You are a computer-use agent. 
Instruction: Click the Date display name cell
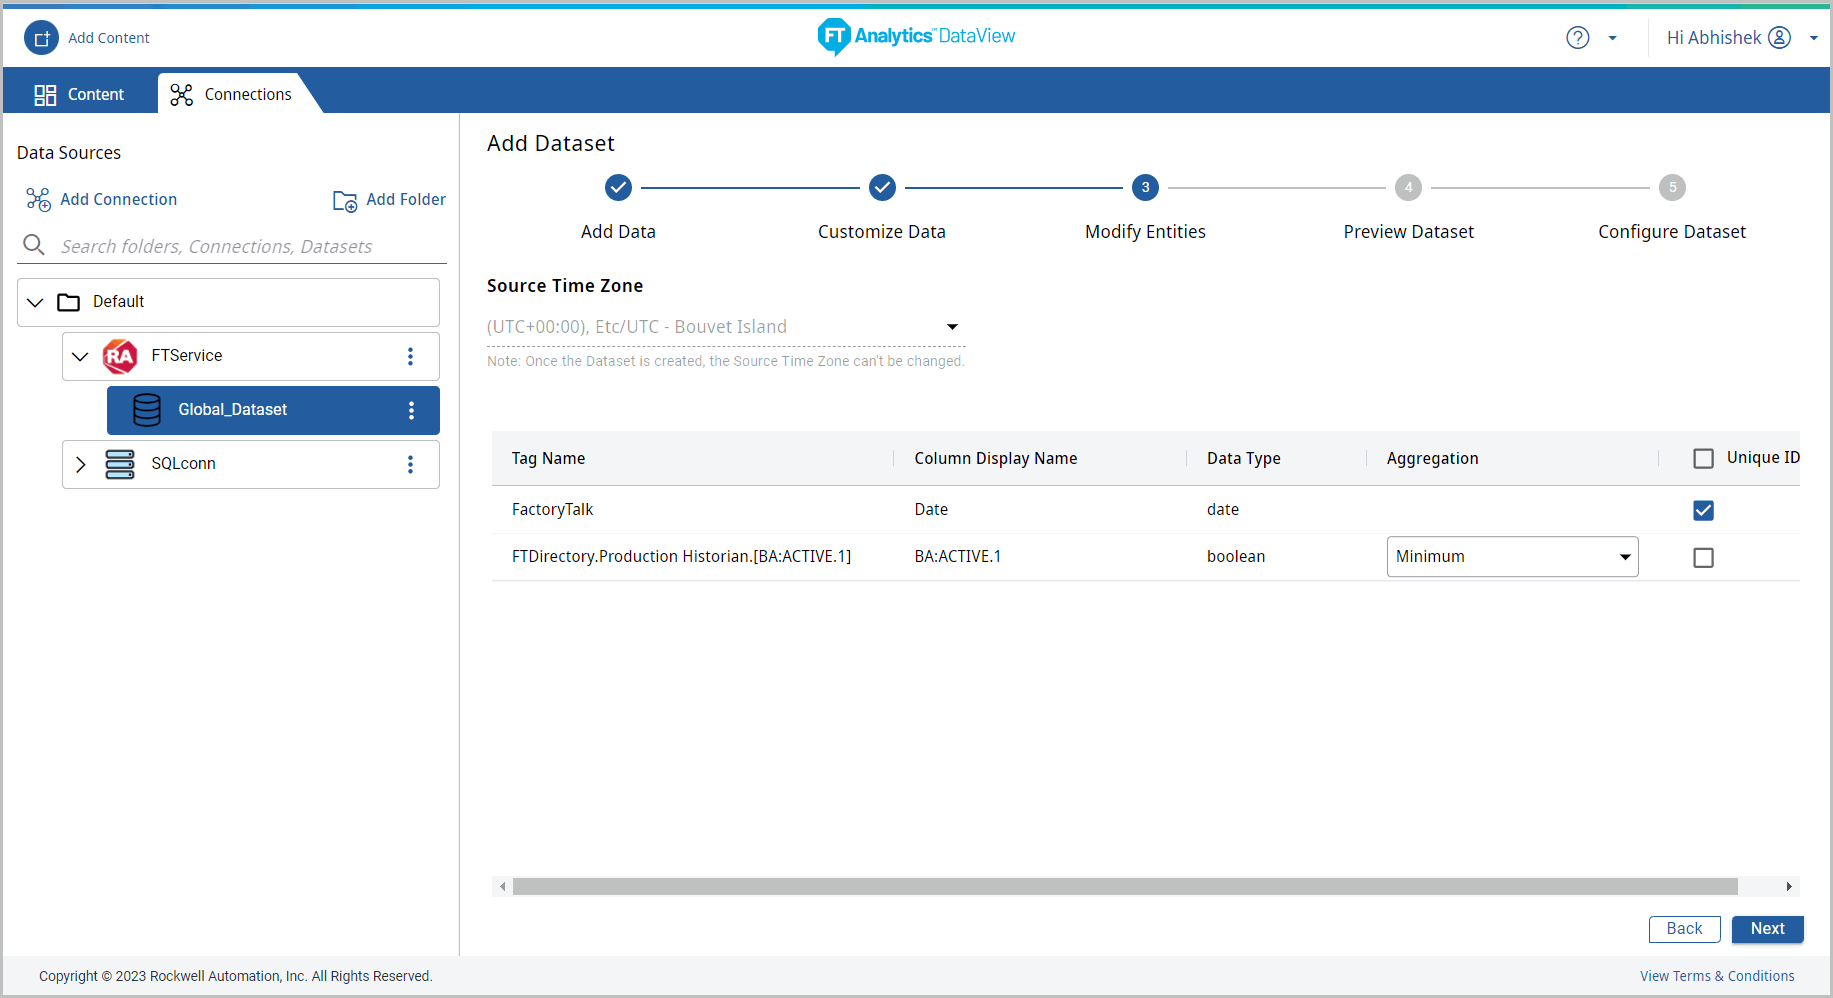(x=931, y=510)
